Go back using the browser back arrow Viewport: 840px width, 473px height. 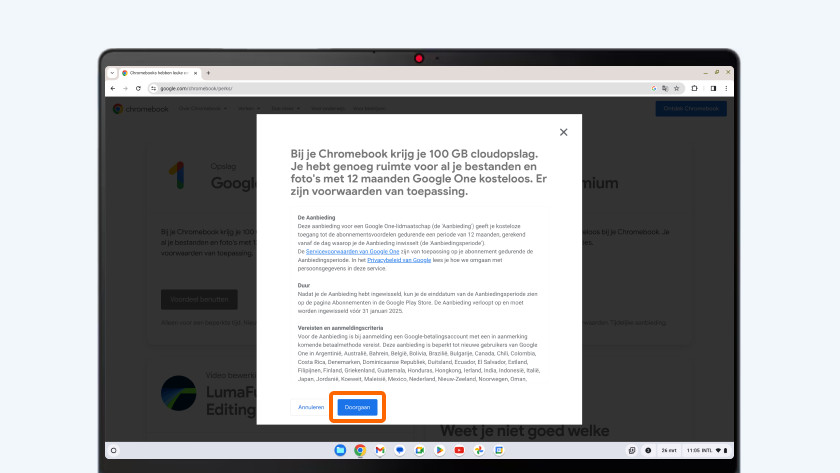click(x=113, y=88)
